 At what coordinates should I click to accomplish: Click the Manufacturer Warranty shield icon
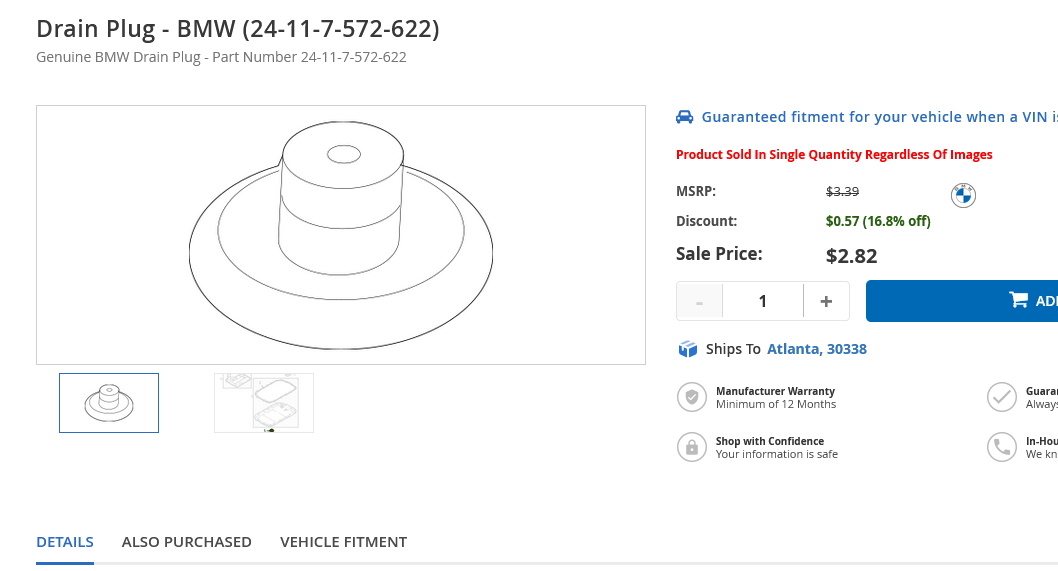click(x=692, y=397)
